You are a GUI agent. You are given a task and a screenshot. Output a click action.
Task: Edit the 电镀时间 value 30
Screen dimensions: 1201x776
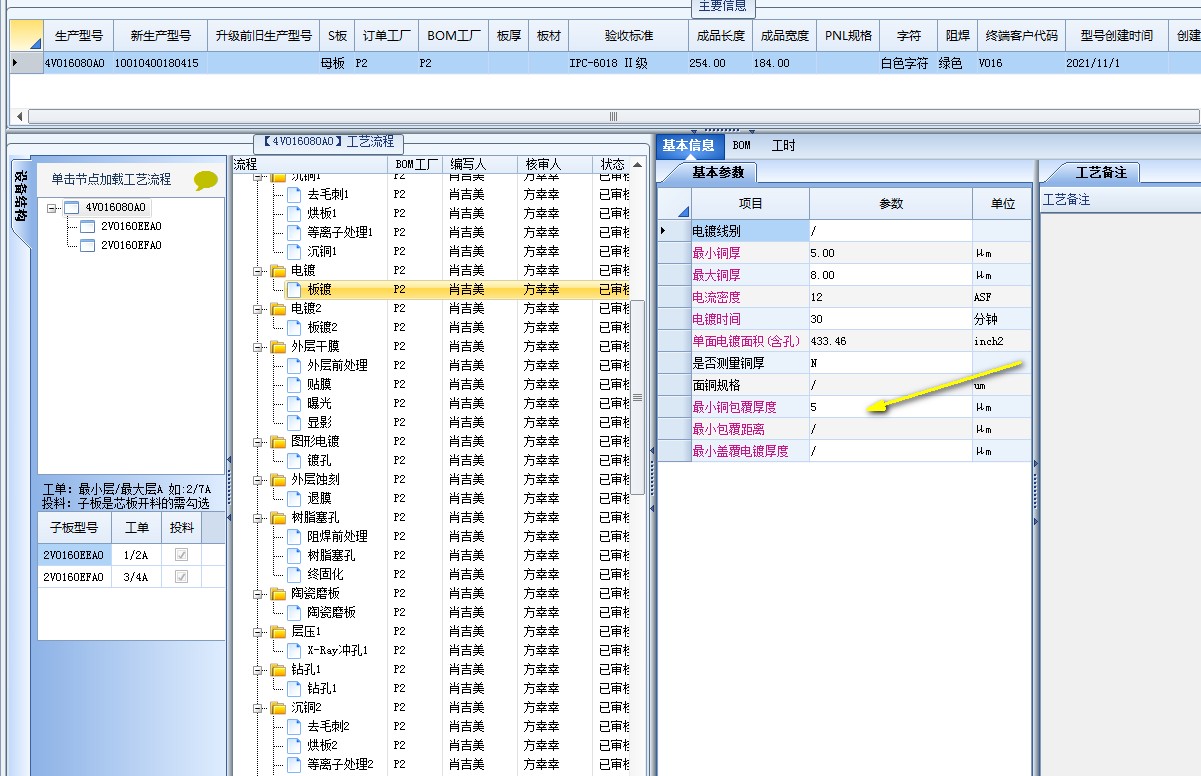[x=890, y=319]
